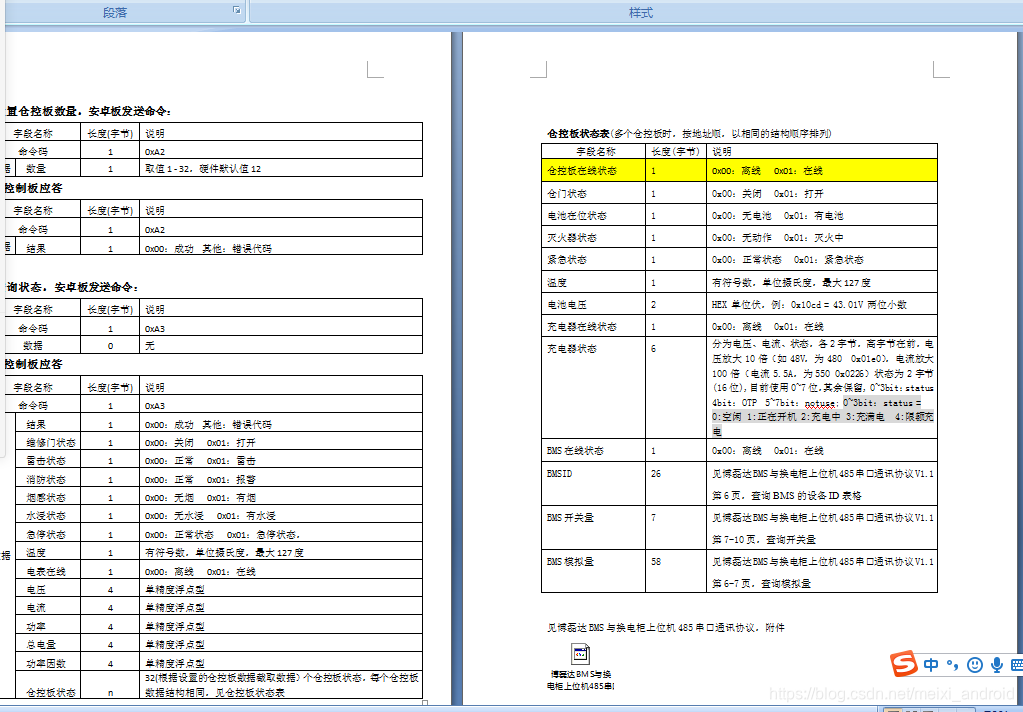Click the 水浸状态 cell
Screen dimensions: 1023x712
tap(47, 516)
